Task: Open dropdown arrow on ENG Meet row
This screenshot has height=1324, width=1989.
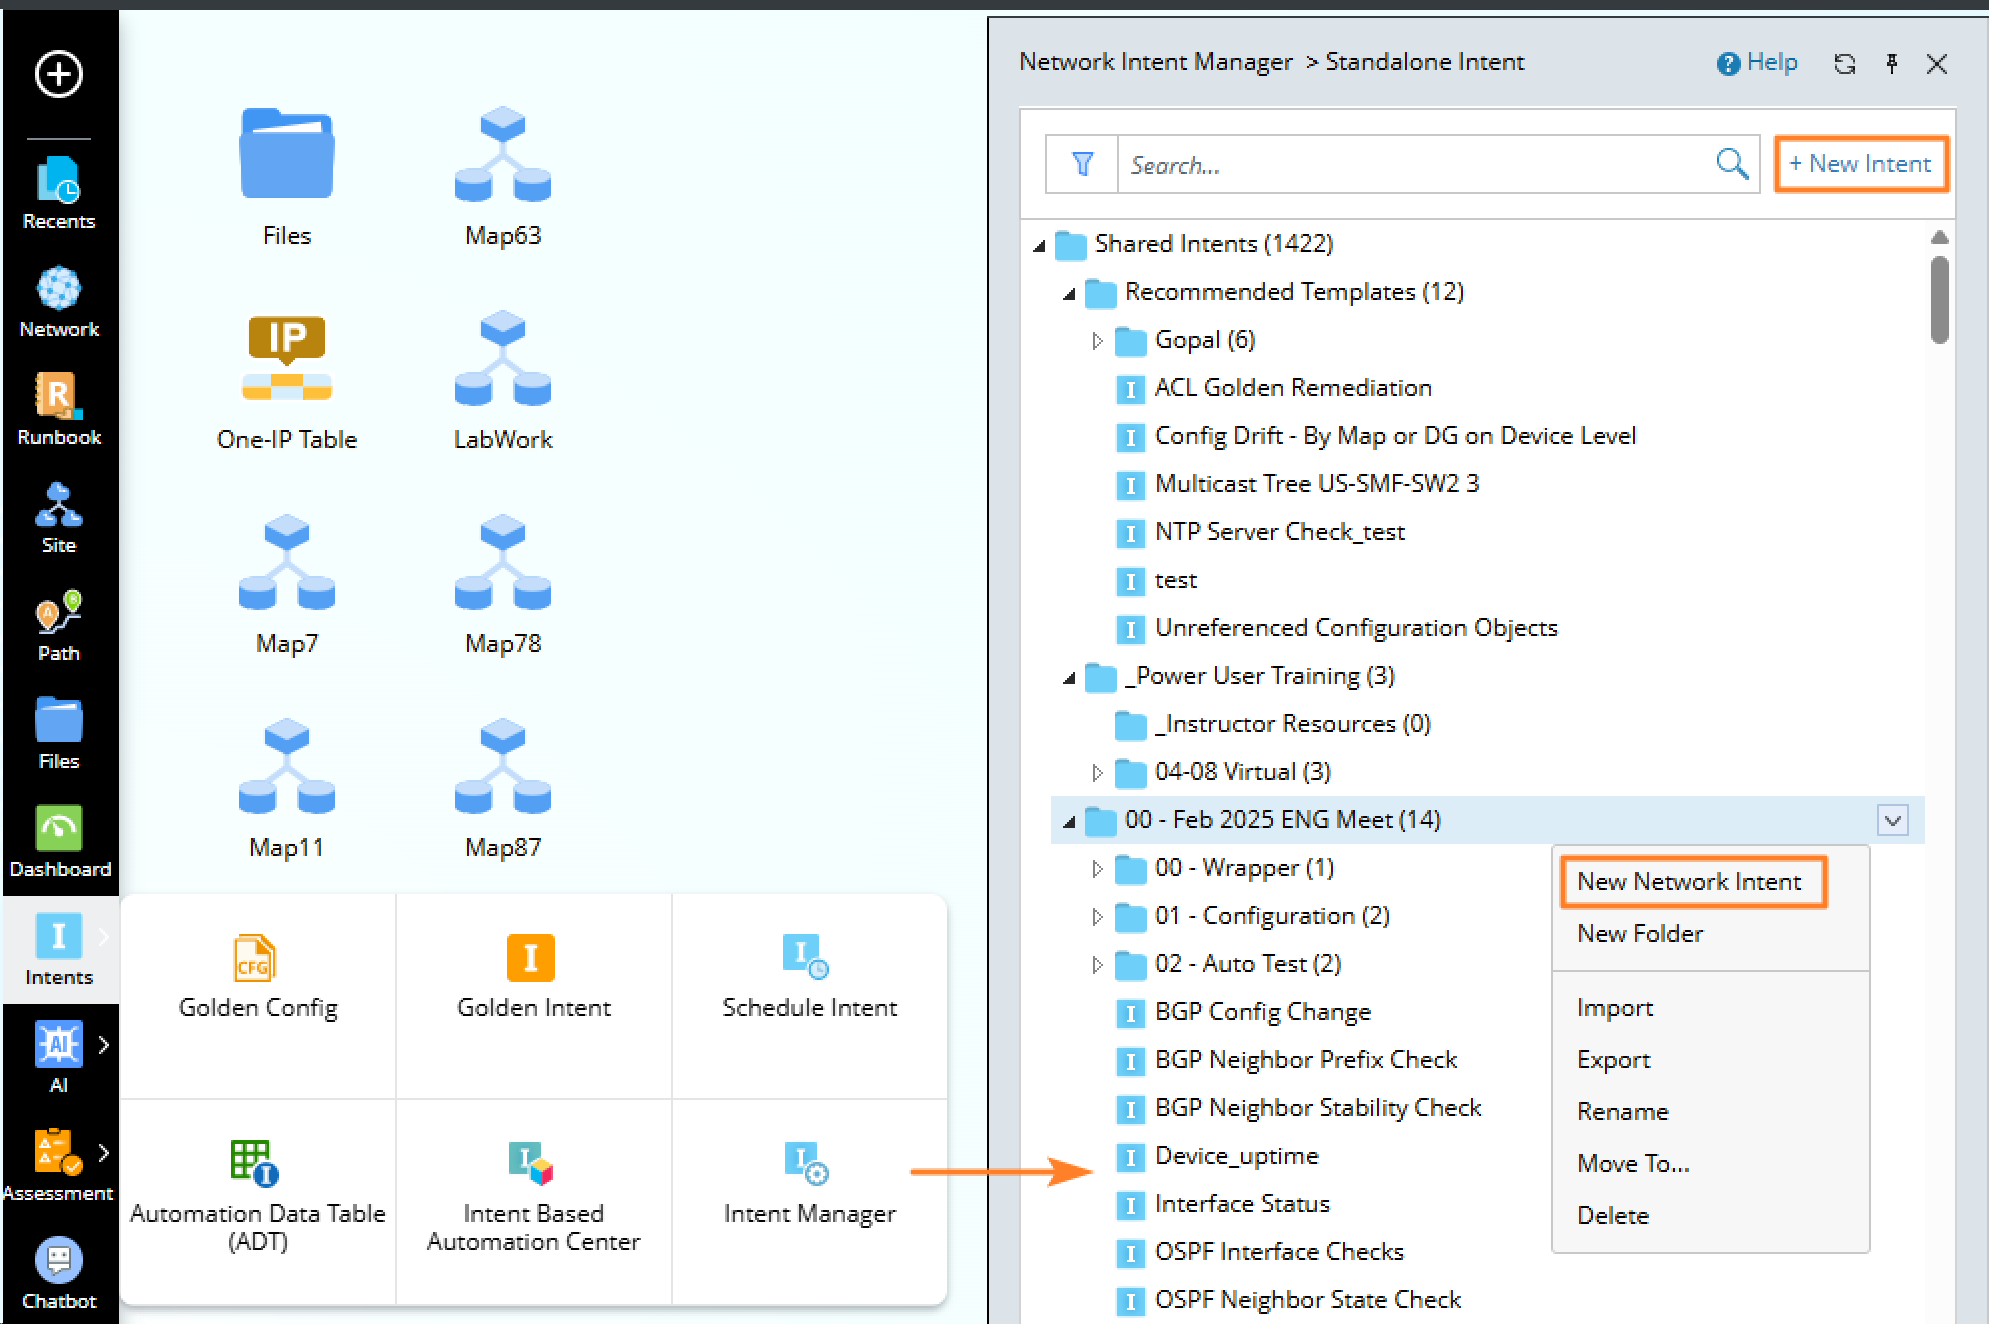Action: (1893, 821)
